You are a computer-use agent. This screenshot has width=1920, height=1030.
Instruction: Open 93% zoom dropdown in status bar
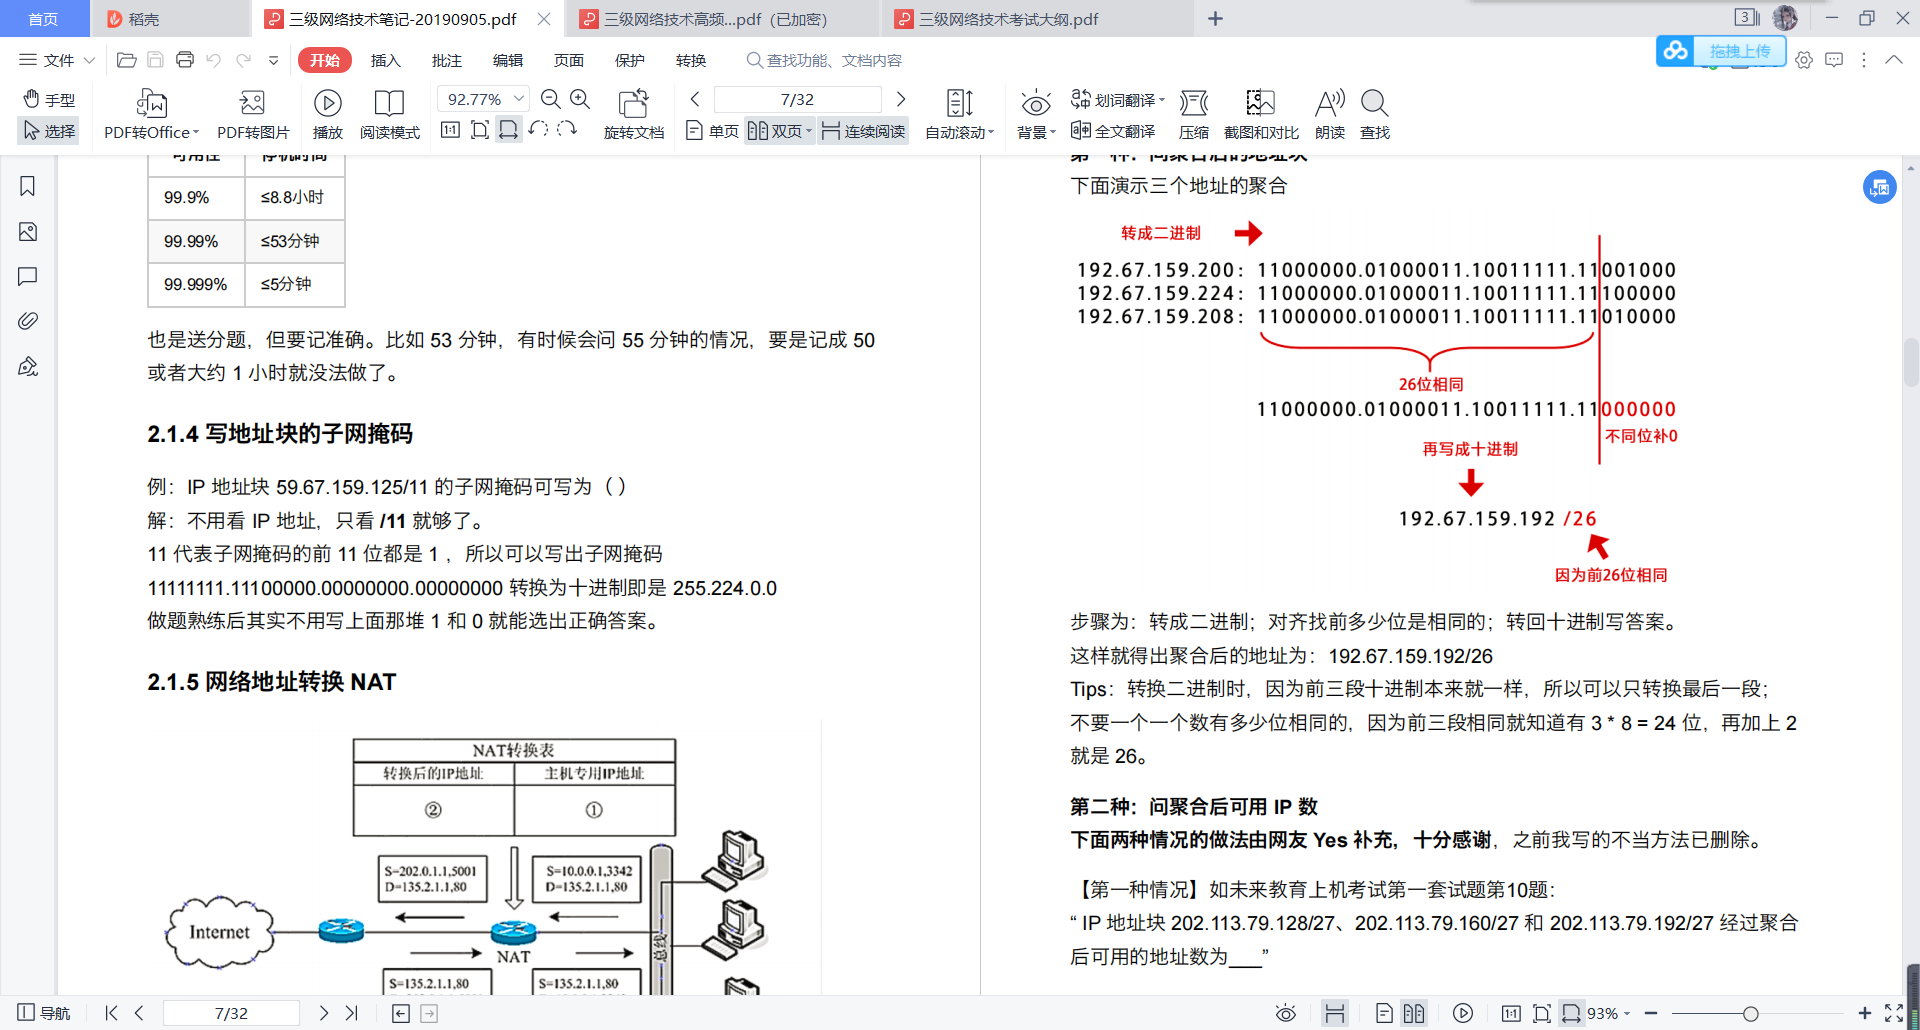pyautogui.click(x=1609, y=1013)
